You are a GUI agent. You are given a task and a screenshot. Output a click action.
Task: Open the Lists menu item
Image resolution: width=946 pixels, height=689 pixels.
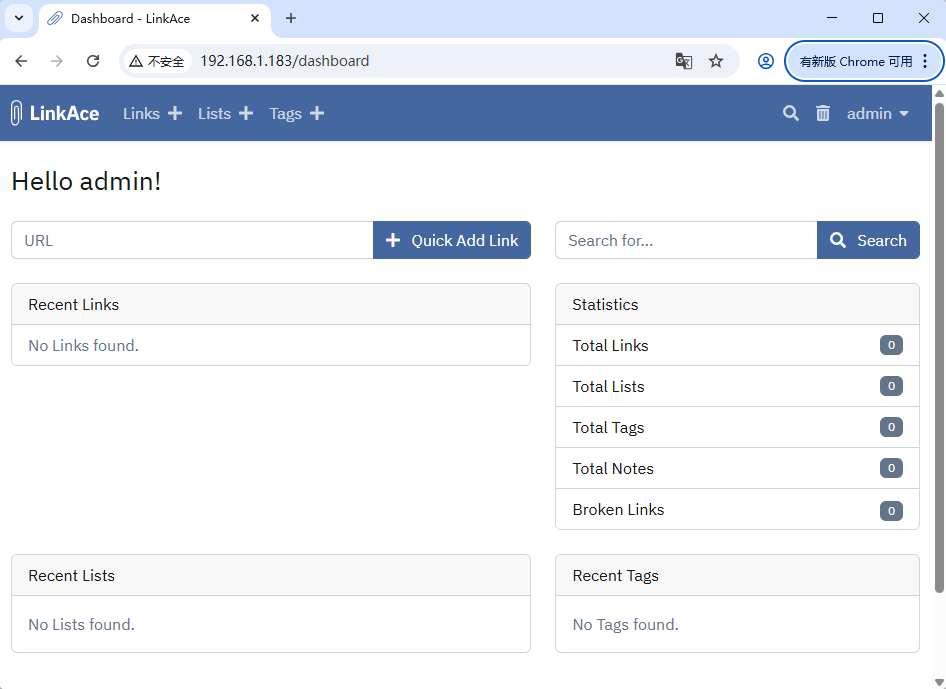[x=214, y=113]
